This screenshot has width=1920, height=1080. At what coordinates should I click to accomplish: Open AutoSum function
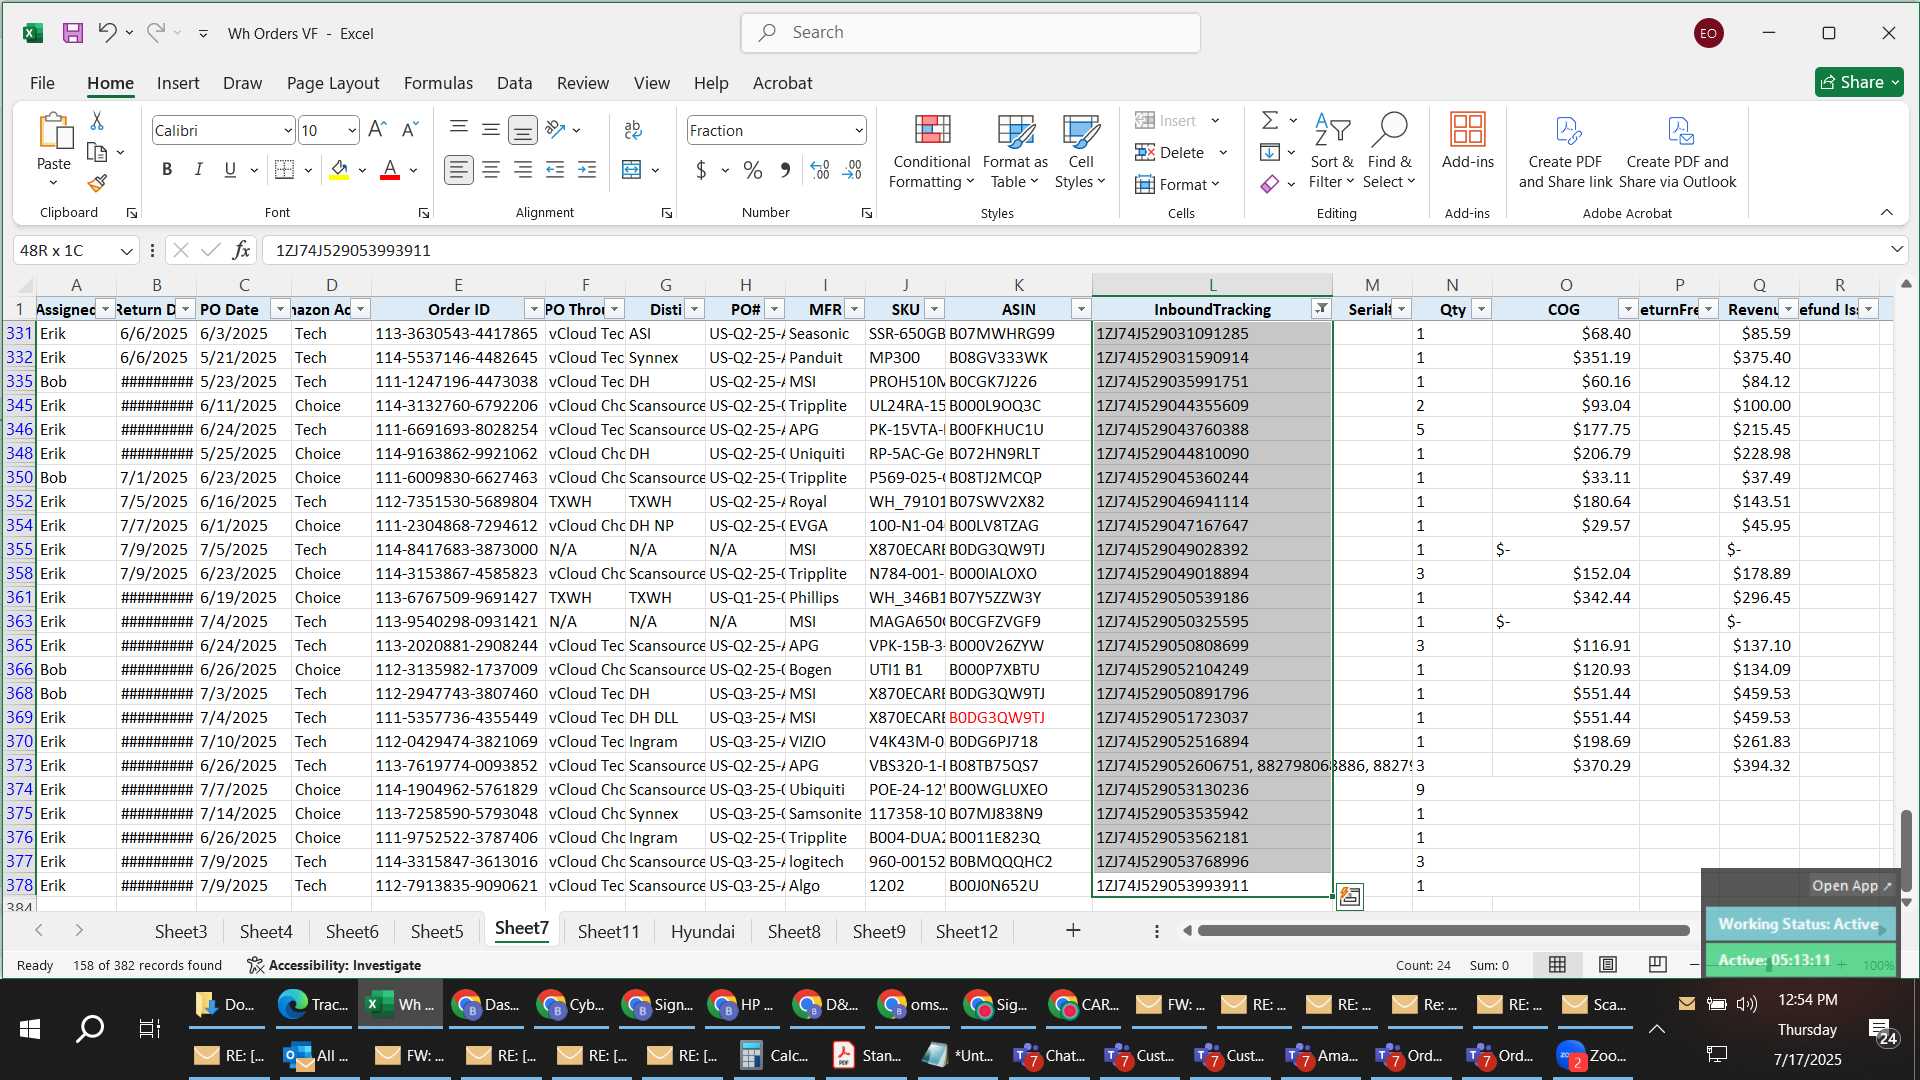(x=1270, y=121)
